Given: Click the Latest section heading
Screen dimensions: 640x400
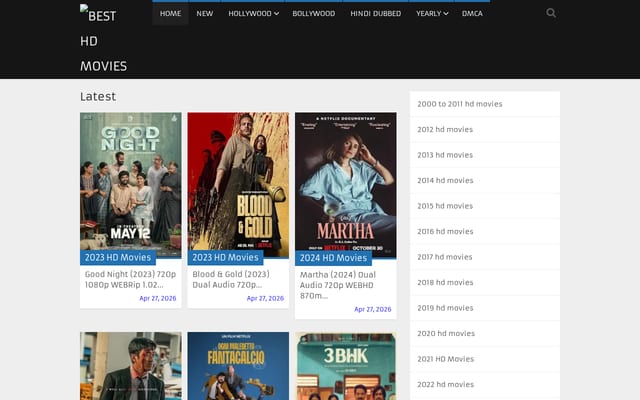Looking at the screenshot, I should [x=98, y=97].
